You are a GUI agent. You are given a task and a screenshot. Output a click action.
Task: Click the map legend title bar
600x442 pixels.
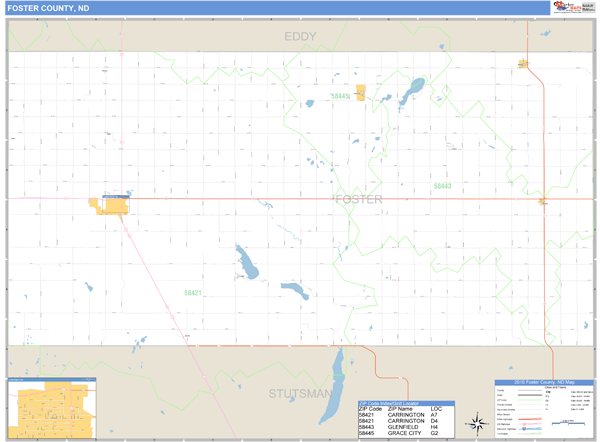[545, 382]
